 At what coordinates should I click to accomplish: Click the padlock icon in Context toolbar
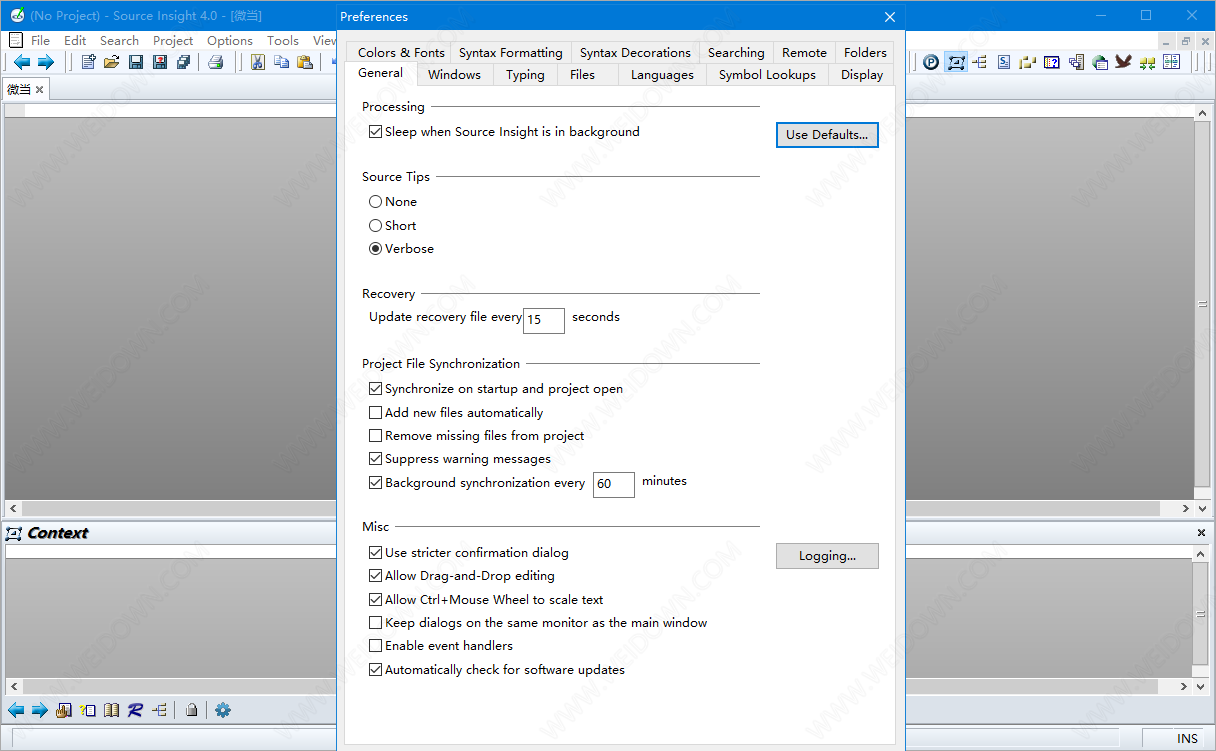coord(191,710)
